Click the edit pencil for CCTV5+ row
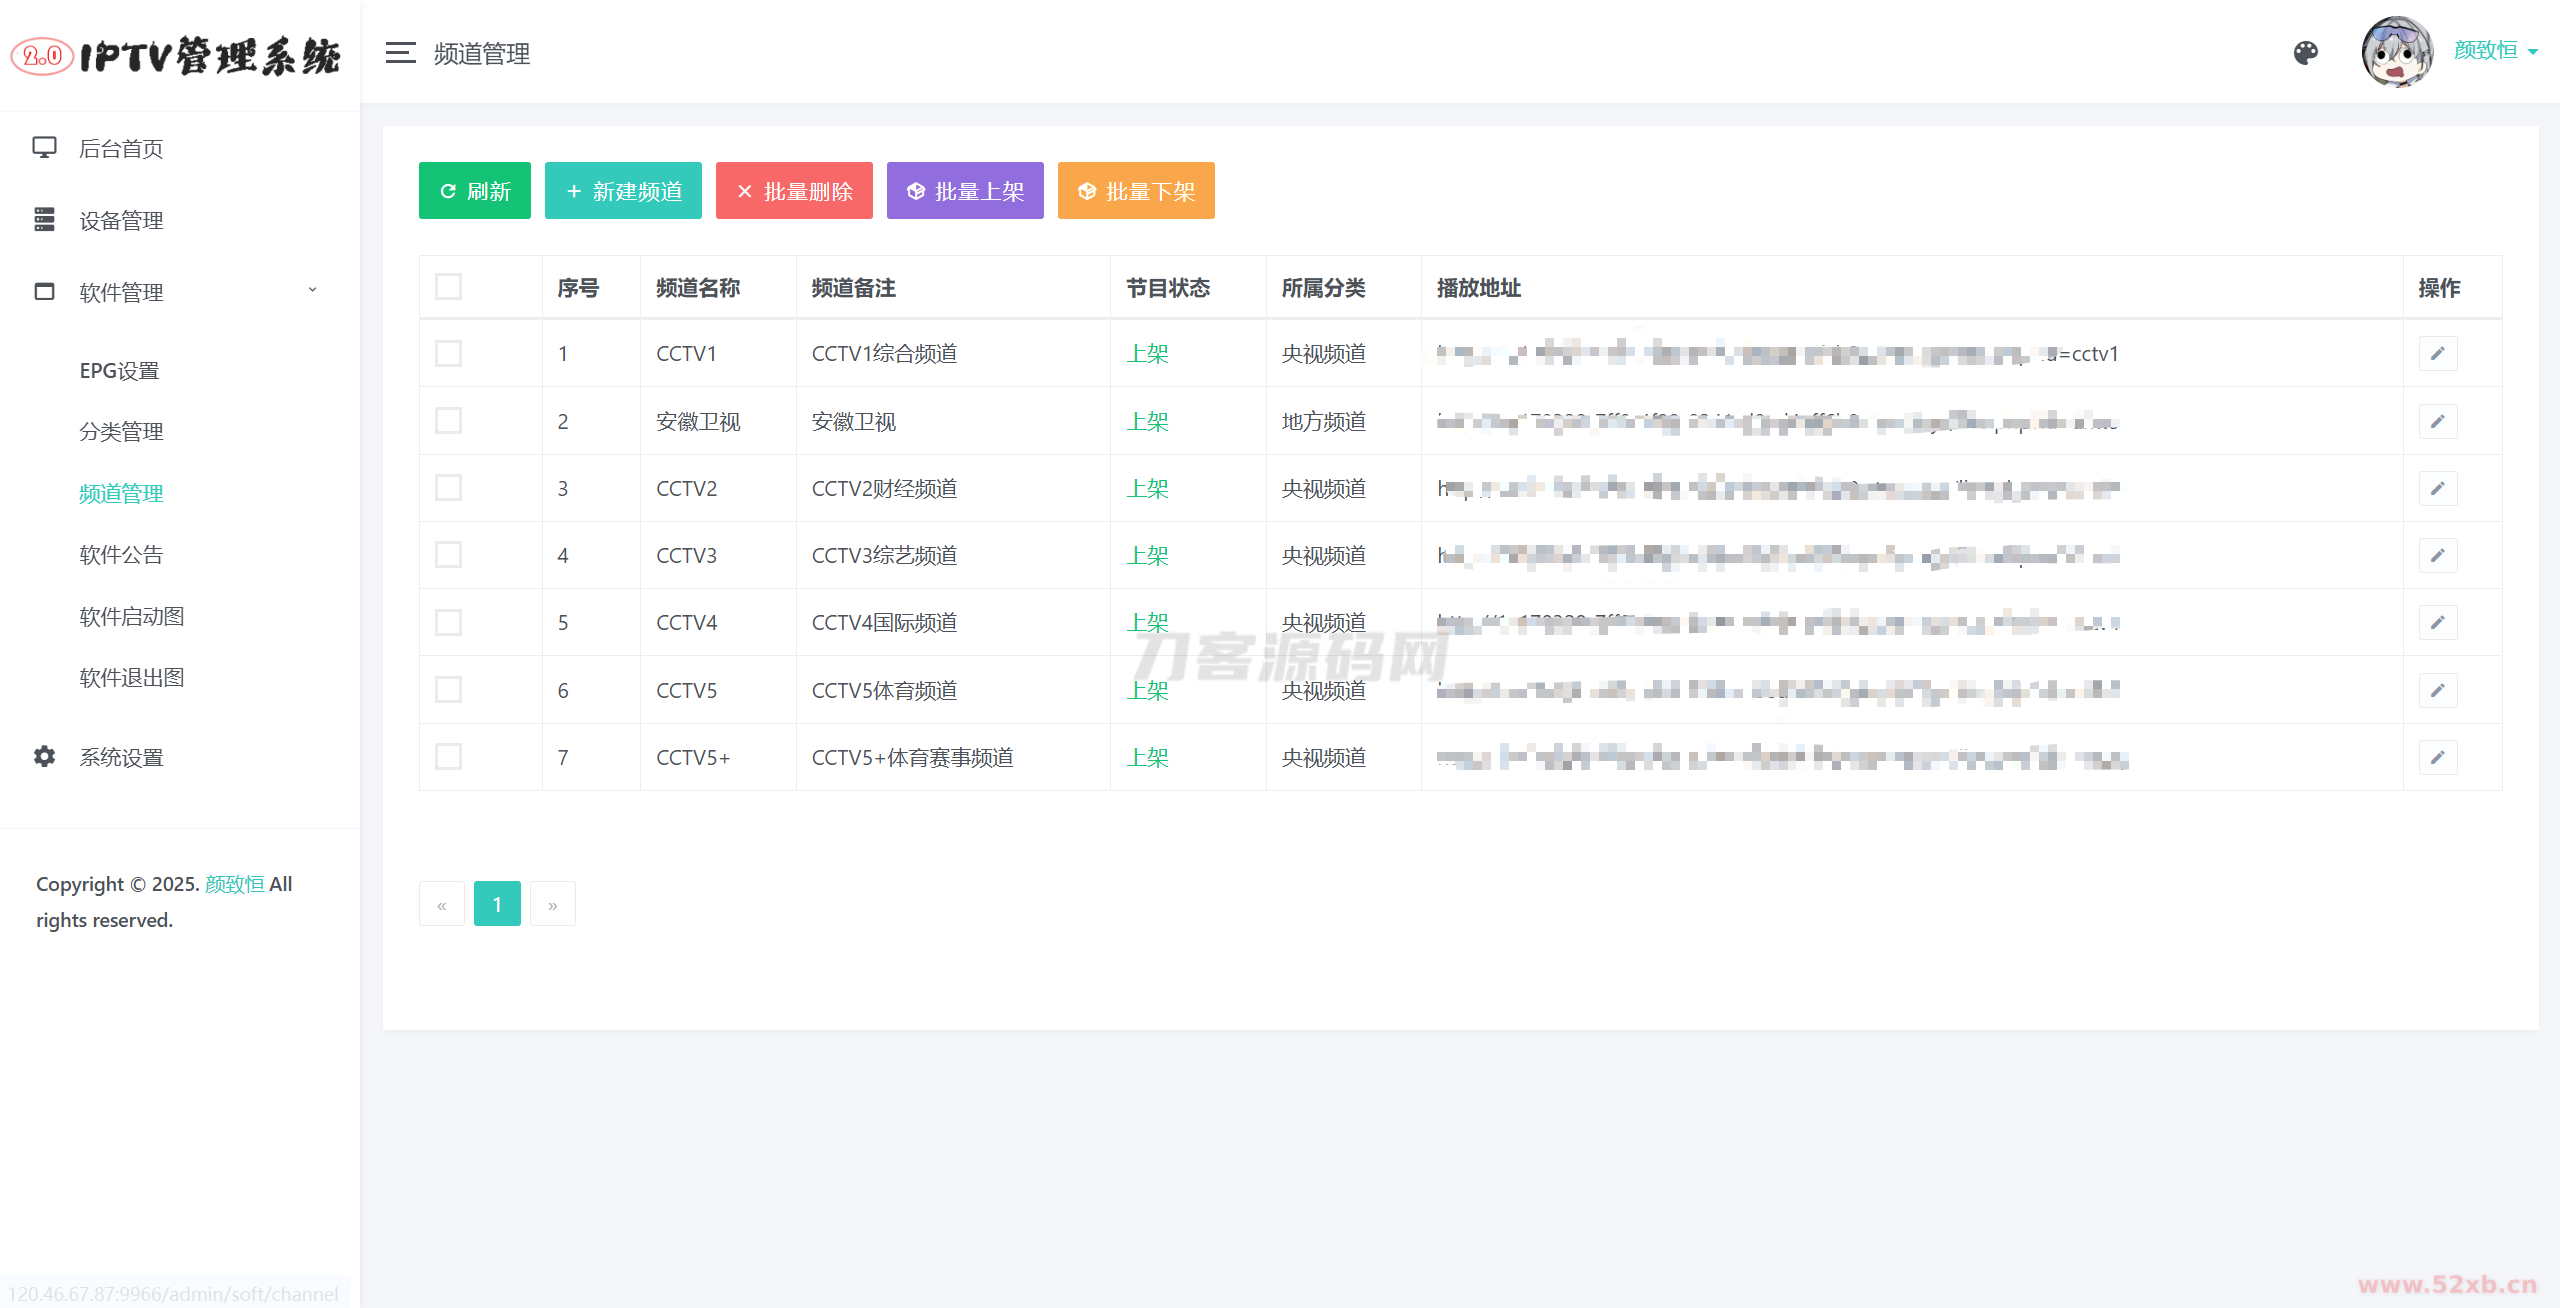2560x1308 pixels. pyautogui.click(x=2437, y=758)
